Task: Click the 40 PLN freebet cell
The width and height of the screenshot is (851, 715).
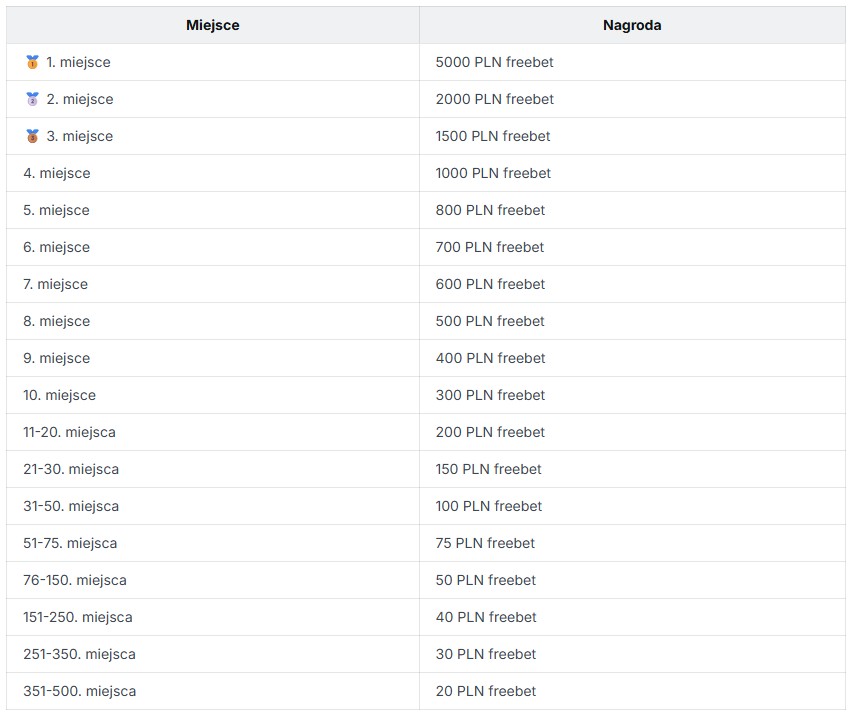Action: point(486,616)
